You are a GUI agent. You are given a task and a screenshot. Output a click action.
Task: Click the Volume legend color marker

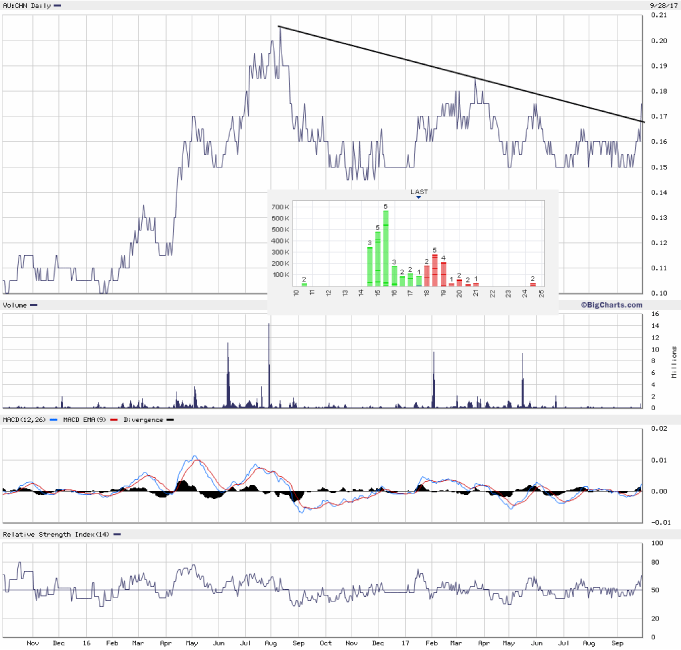[34, 305]
